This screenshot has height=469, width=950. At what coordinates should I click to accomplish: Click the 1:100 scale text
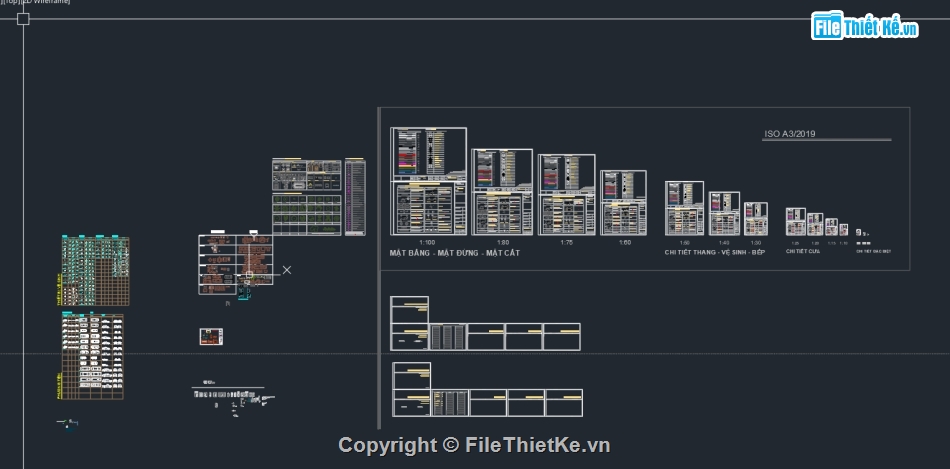(427, 242)
